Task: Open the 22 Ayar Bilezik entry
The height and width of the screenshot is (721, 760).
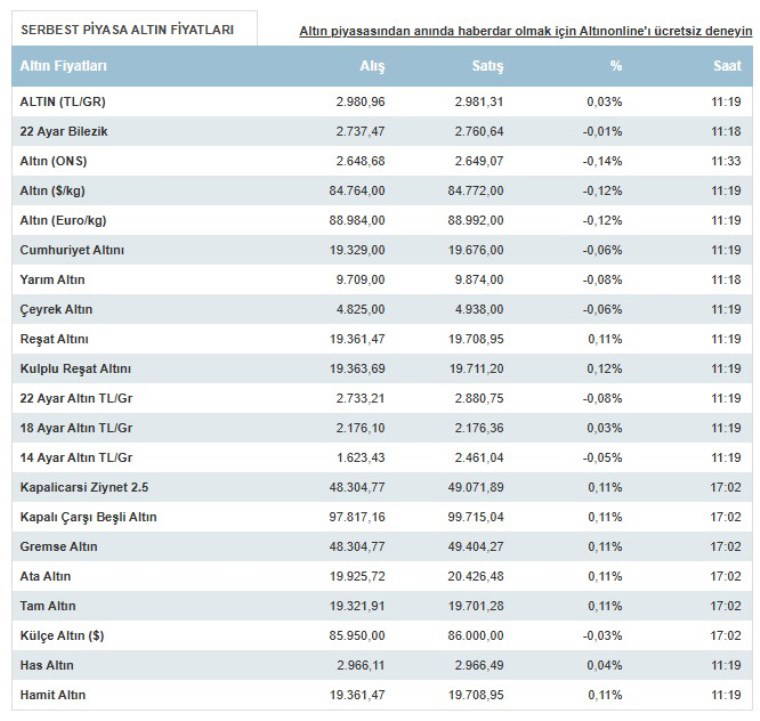Action: [64, 131]
